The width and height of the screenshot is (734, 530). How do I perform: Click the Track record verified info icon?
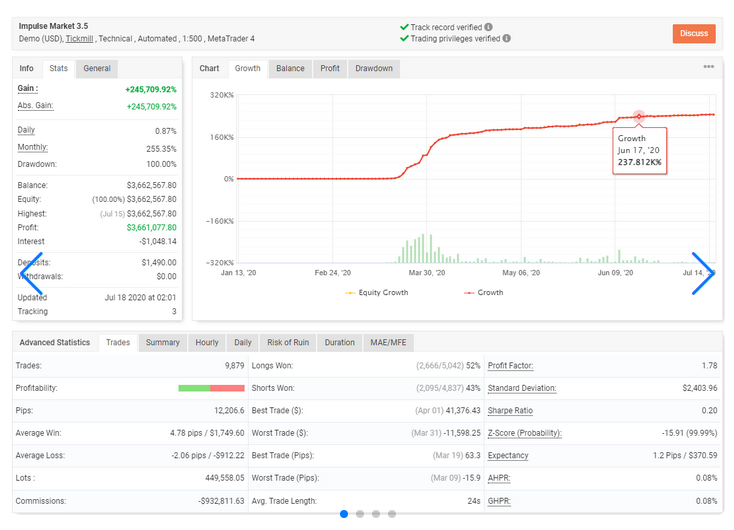(488, 27)
